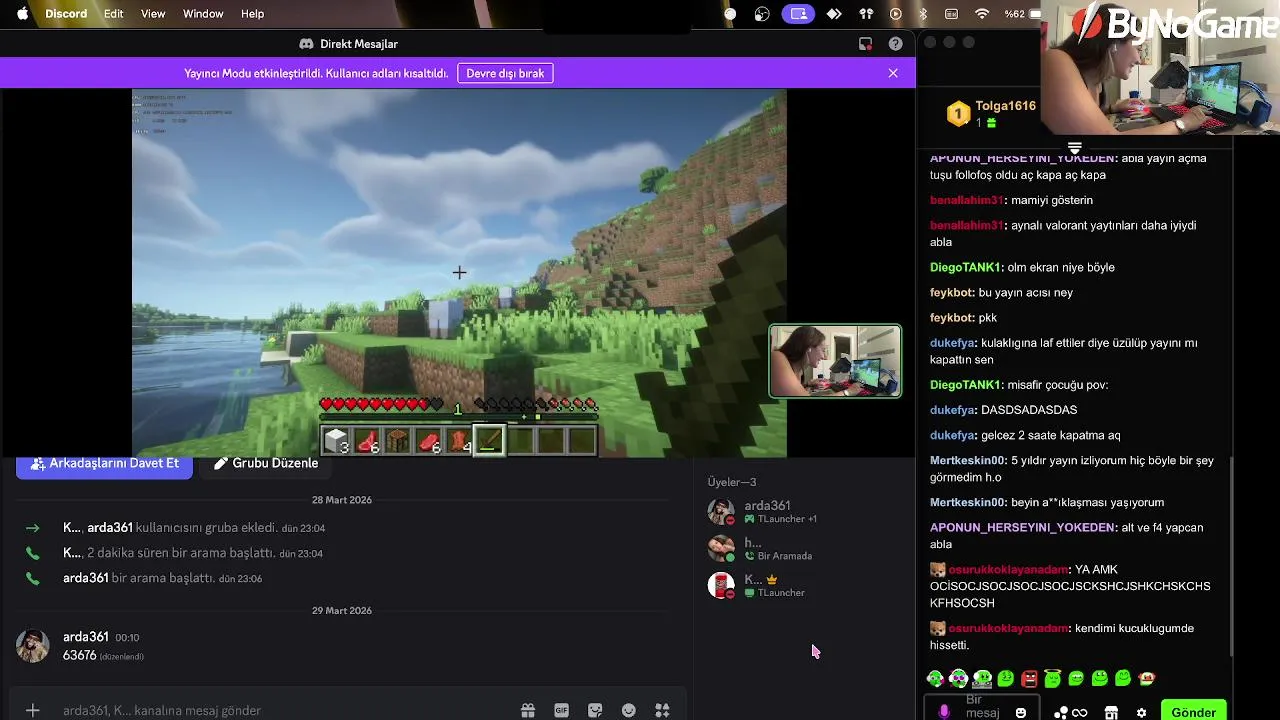
Task: Open Discord help question mark icon
Action: pos(895,44)
